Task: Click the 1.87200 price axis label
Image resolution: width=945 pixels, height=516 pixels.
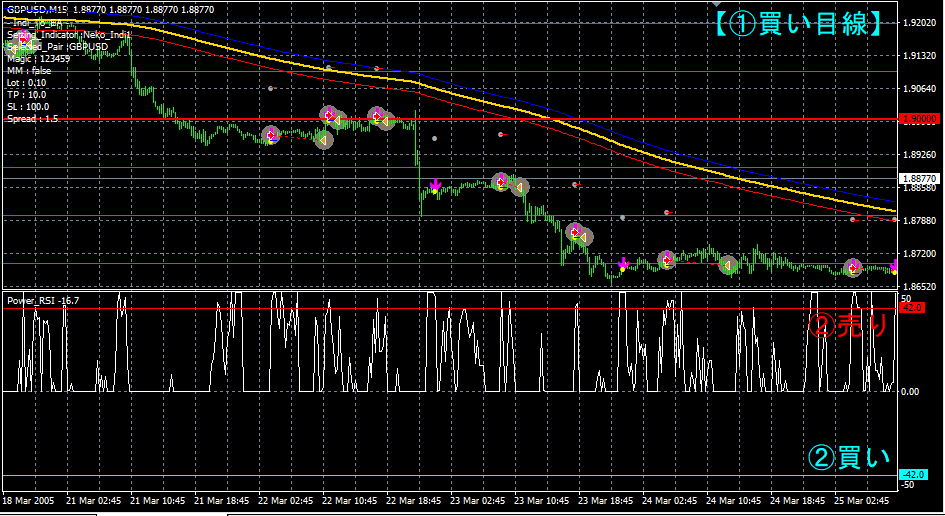Action: coord(920,254)
